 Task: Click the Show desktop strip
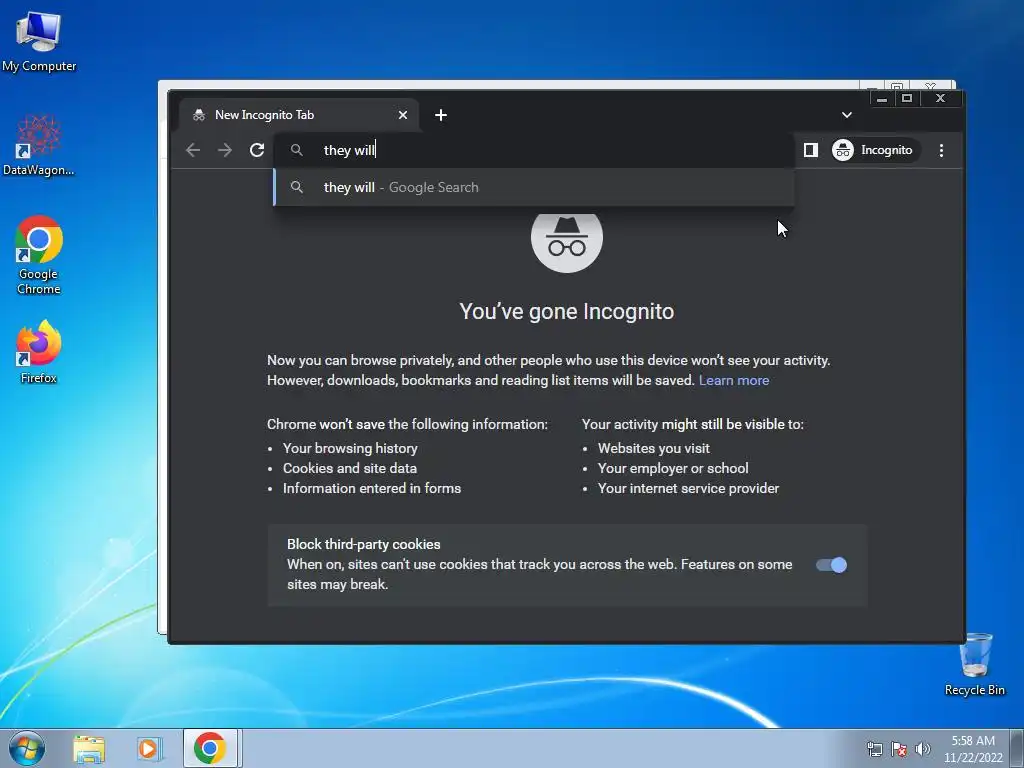pyautogui.click(x=1017, y=748)
